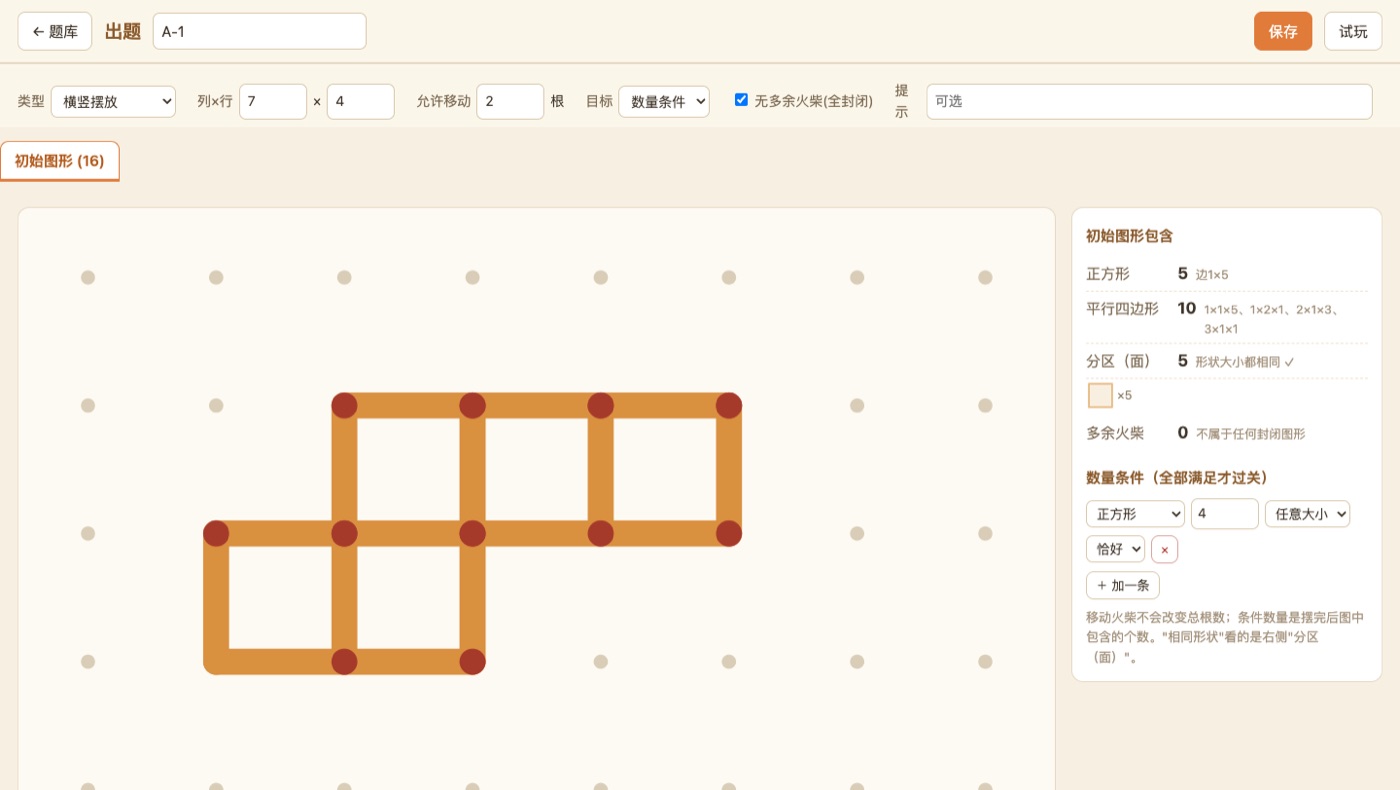Screen dimensions: 1400x790
Task: Open the 类型 dropdown 横竖摆放
Action: [113, 101]
